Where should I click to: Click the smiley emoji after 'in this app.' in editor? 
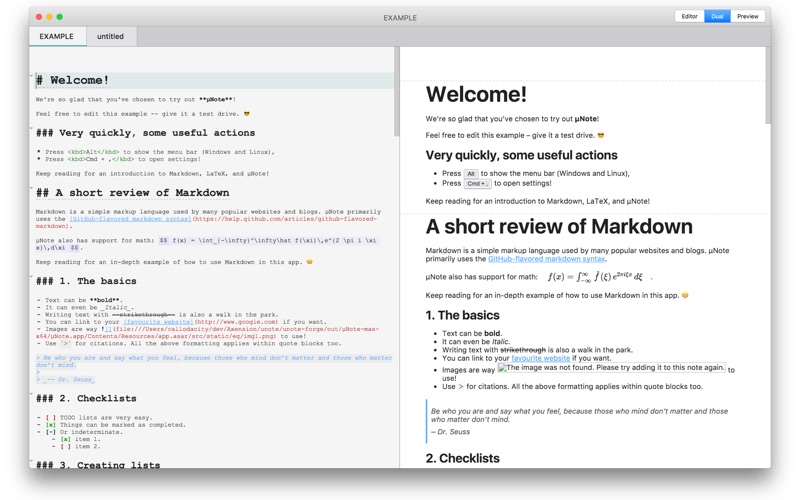coord(309,262)
